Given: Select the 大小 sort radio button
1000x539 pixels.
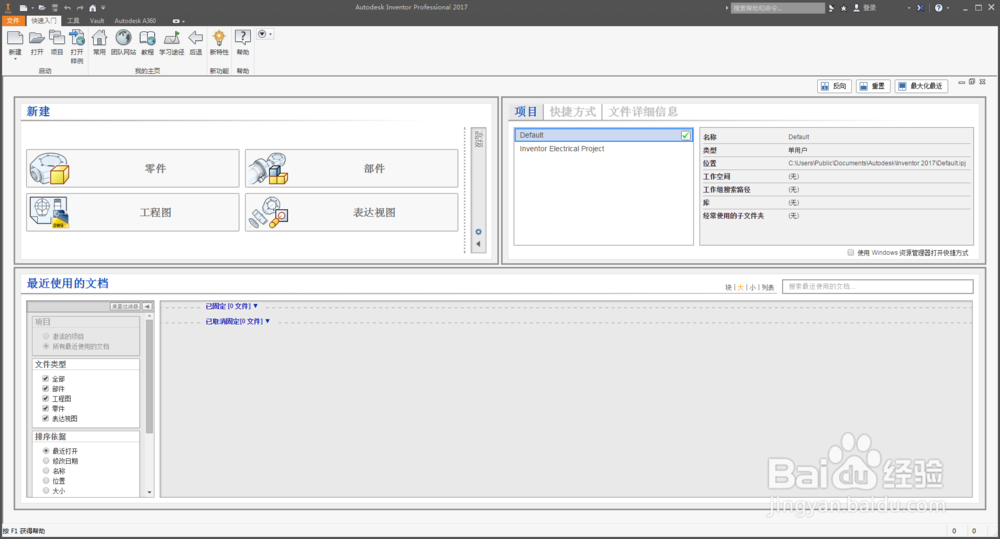Looking at the screenshot, I should (46, 491).
